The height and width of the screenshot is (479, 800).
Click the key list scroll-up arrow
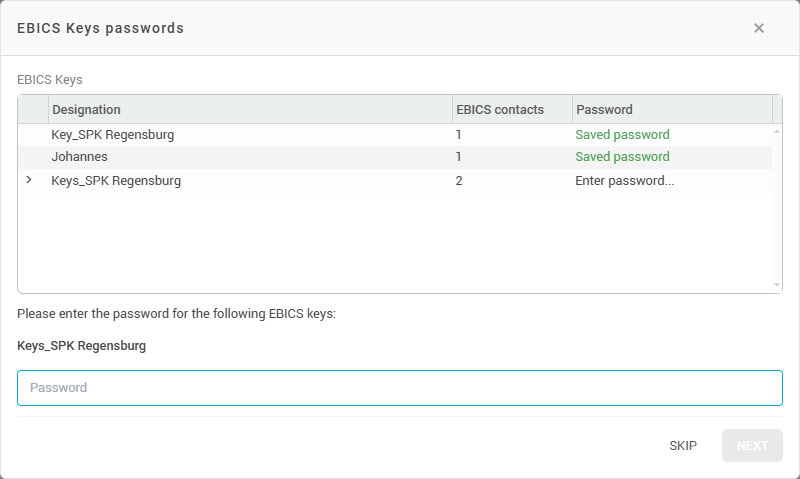(777, 131)
